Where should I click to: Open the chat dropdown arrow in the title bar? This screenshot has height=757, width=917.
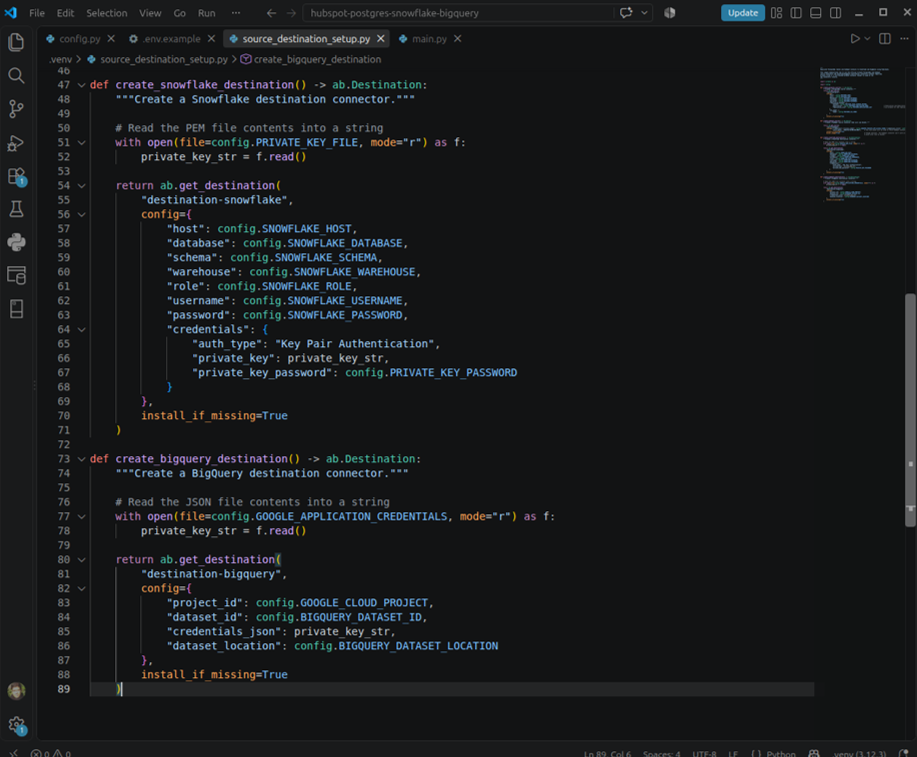point(644,13)
